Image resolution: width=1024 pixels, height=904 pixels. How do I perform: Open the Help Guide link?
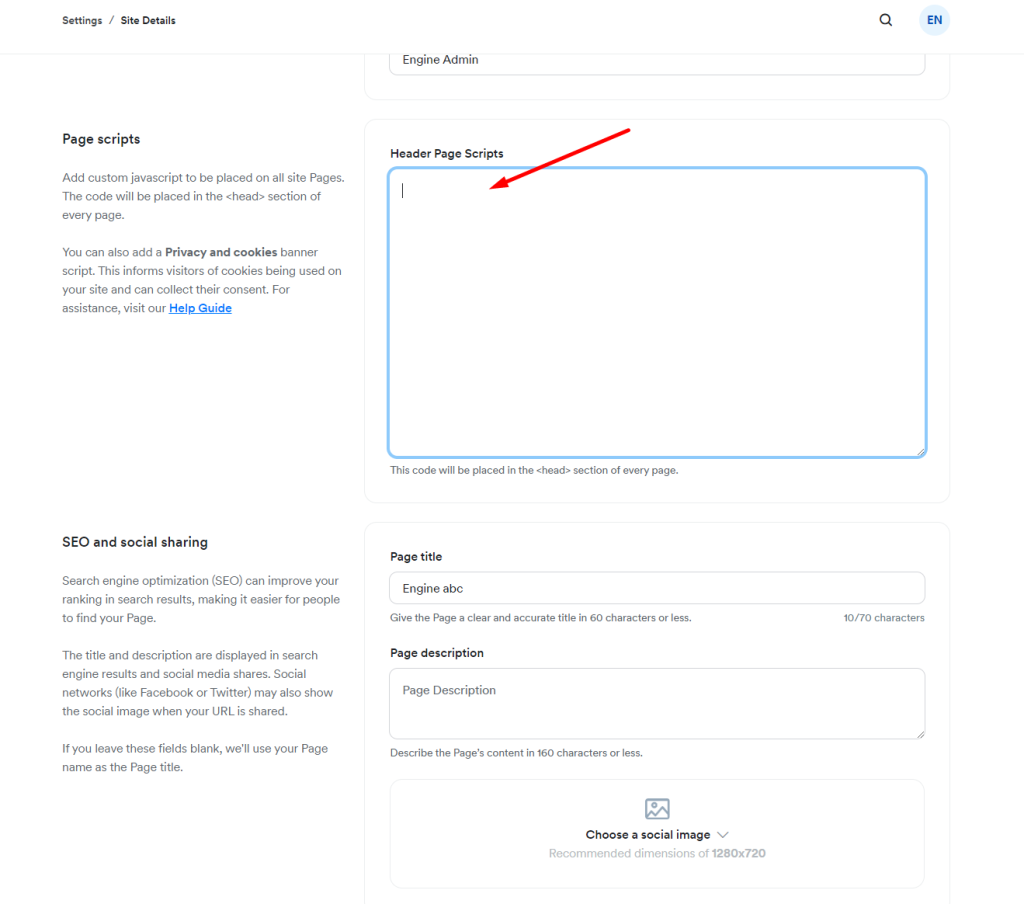pyautogui.click(x=200, y=308)
